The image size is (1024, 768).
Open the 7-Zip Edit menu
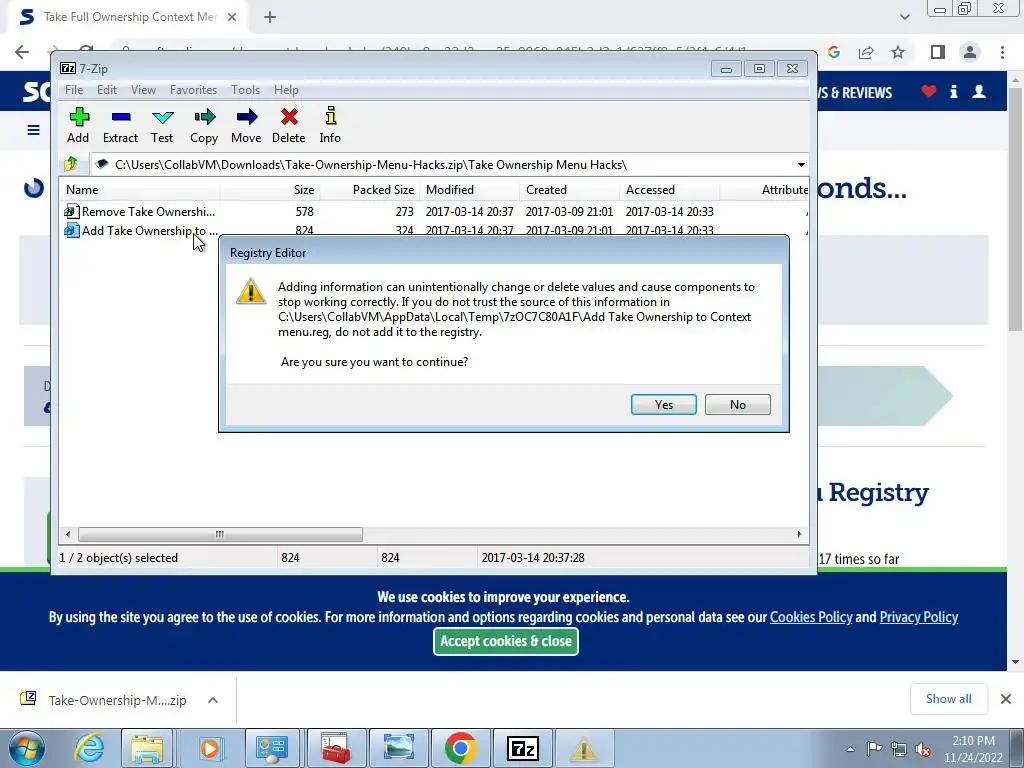pos(106,90)
